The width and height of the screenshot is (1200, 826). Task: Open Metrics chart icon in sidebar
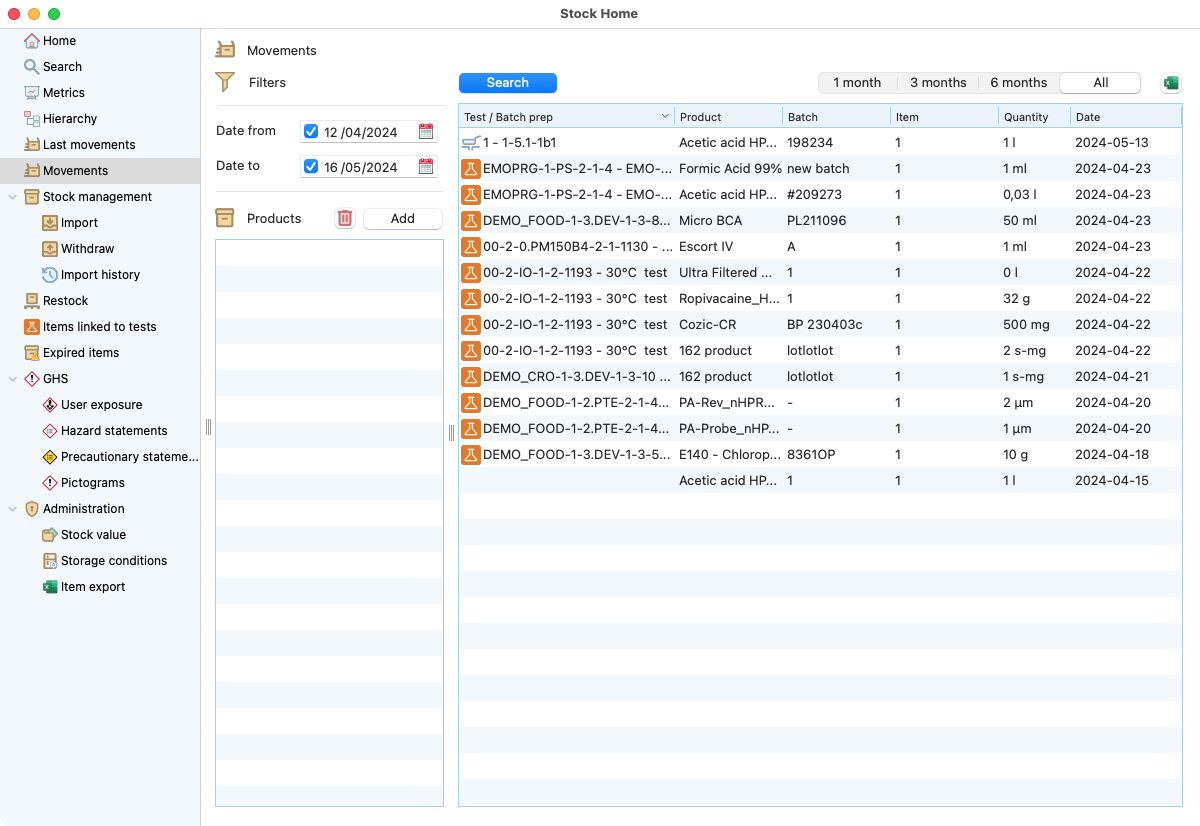click(32, 93)
